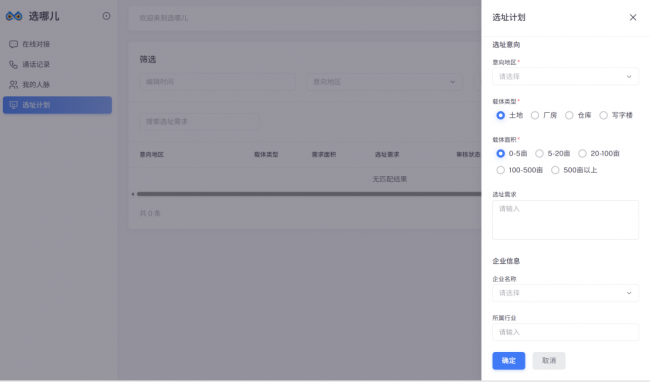Viewport: 650px width, 382px height.
Task: Click 需求面积 column header
Action: [324, 155]
